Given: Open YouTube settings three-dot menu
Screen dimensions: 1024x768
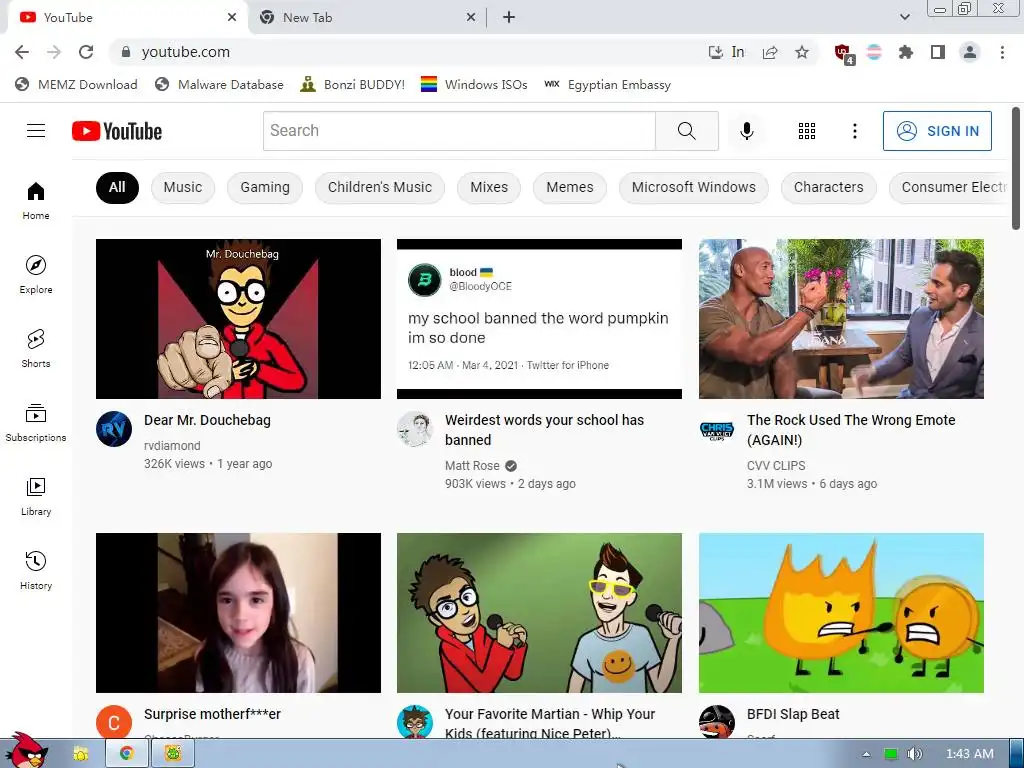Looking at the screenshot, I should 854,131.
